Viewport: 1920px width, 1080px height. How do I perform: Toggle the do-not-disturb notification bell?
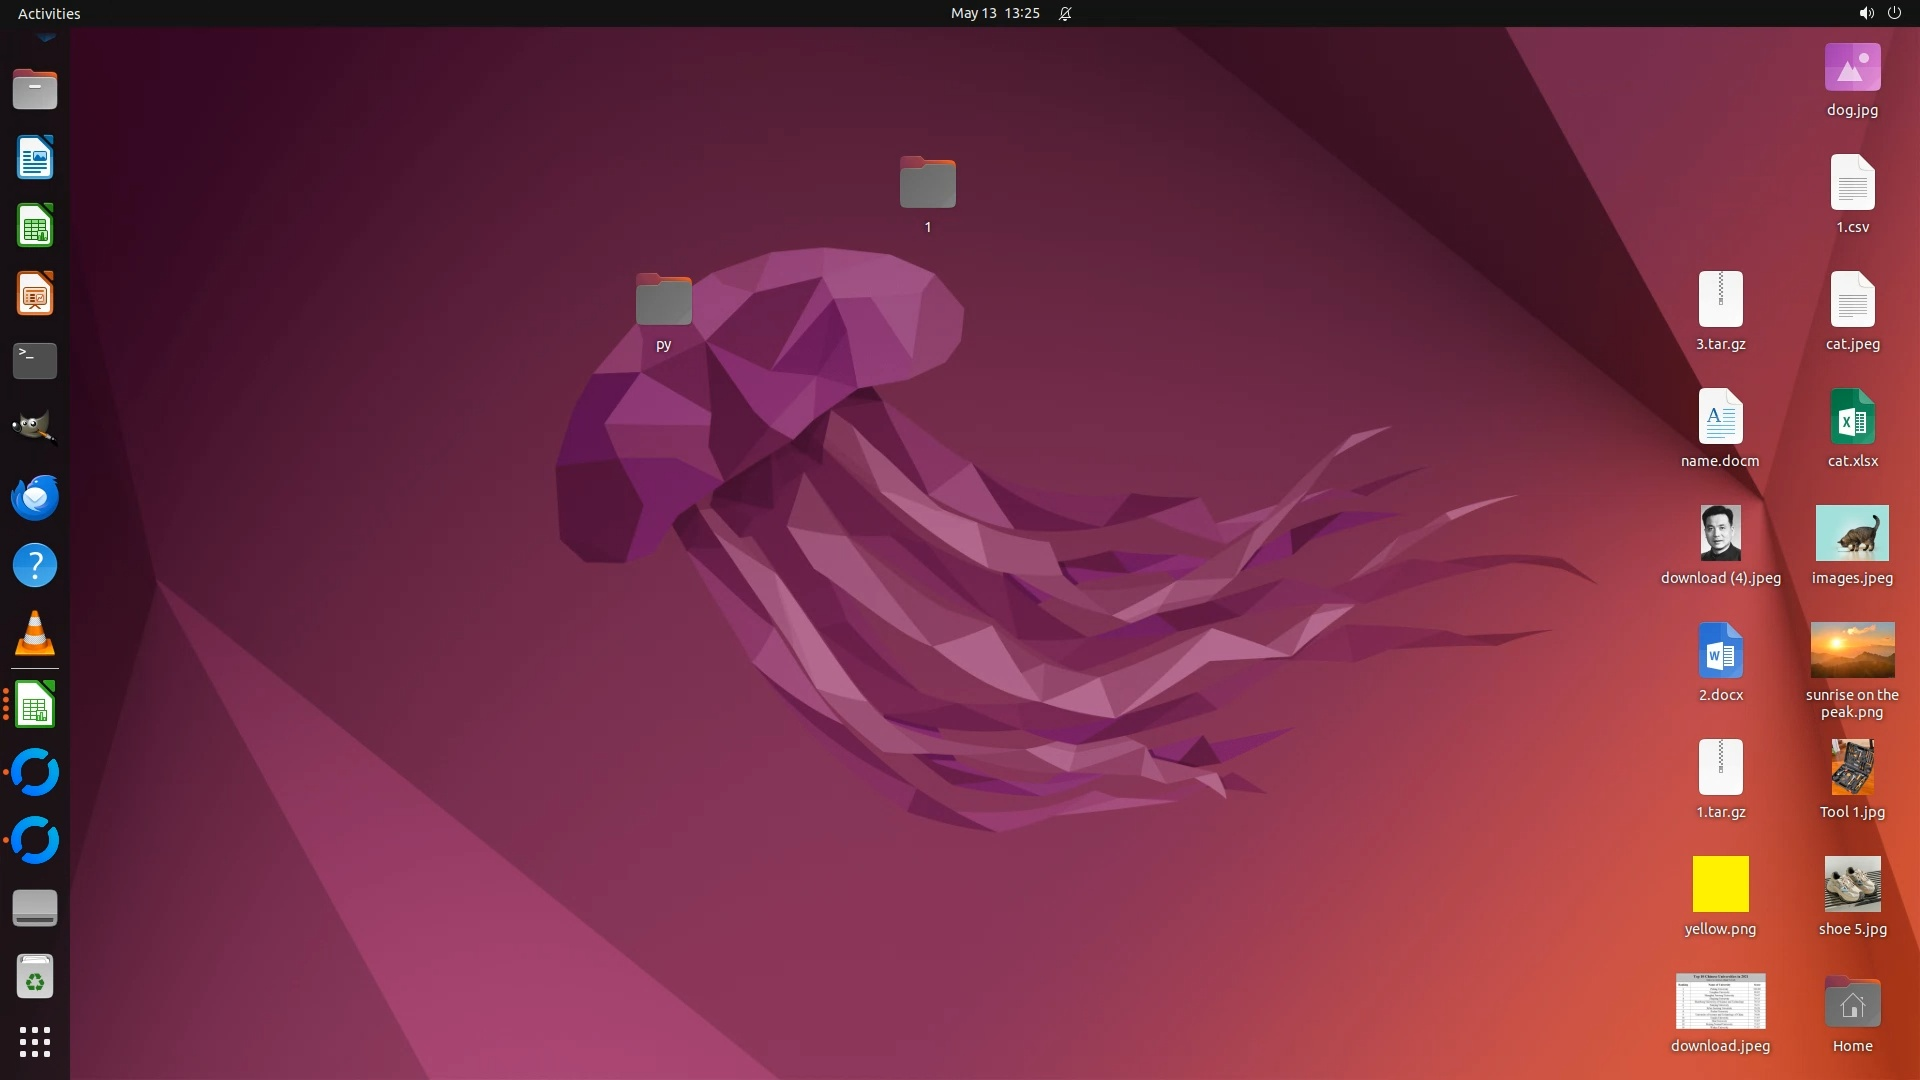coord(1065,13)
